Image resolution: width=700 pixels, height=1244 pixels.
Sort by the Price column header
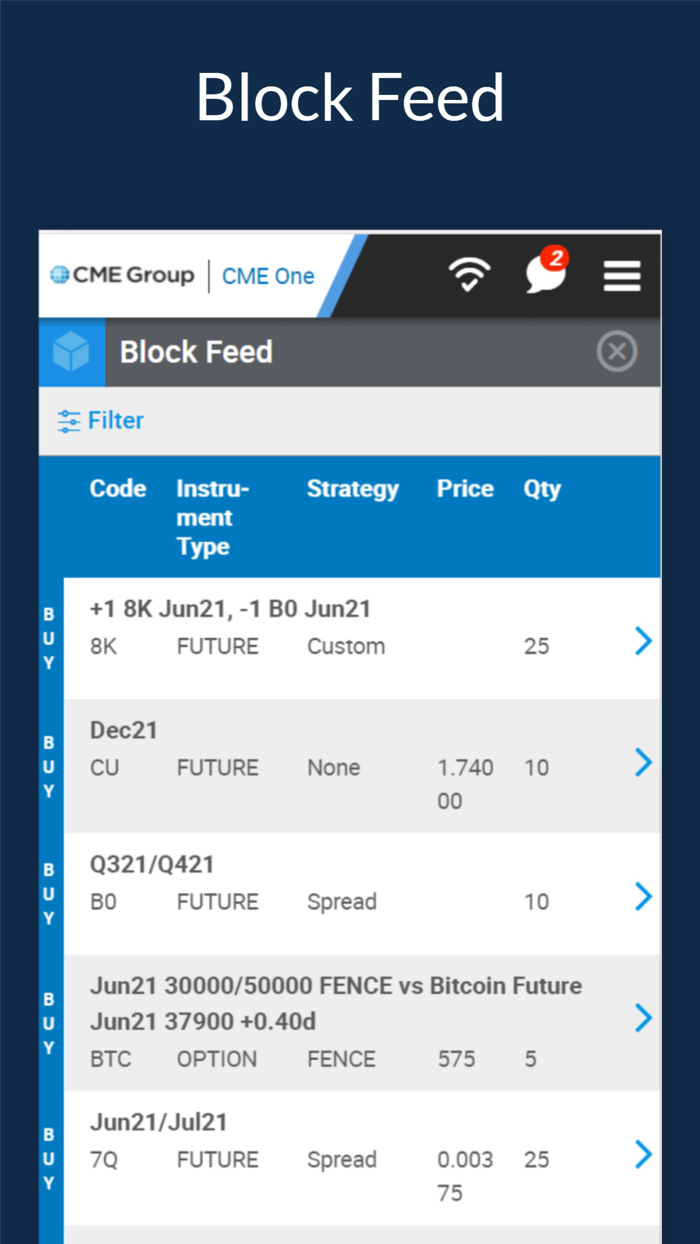464,489
